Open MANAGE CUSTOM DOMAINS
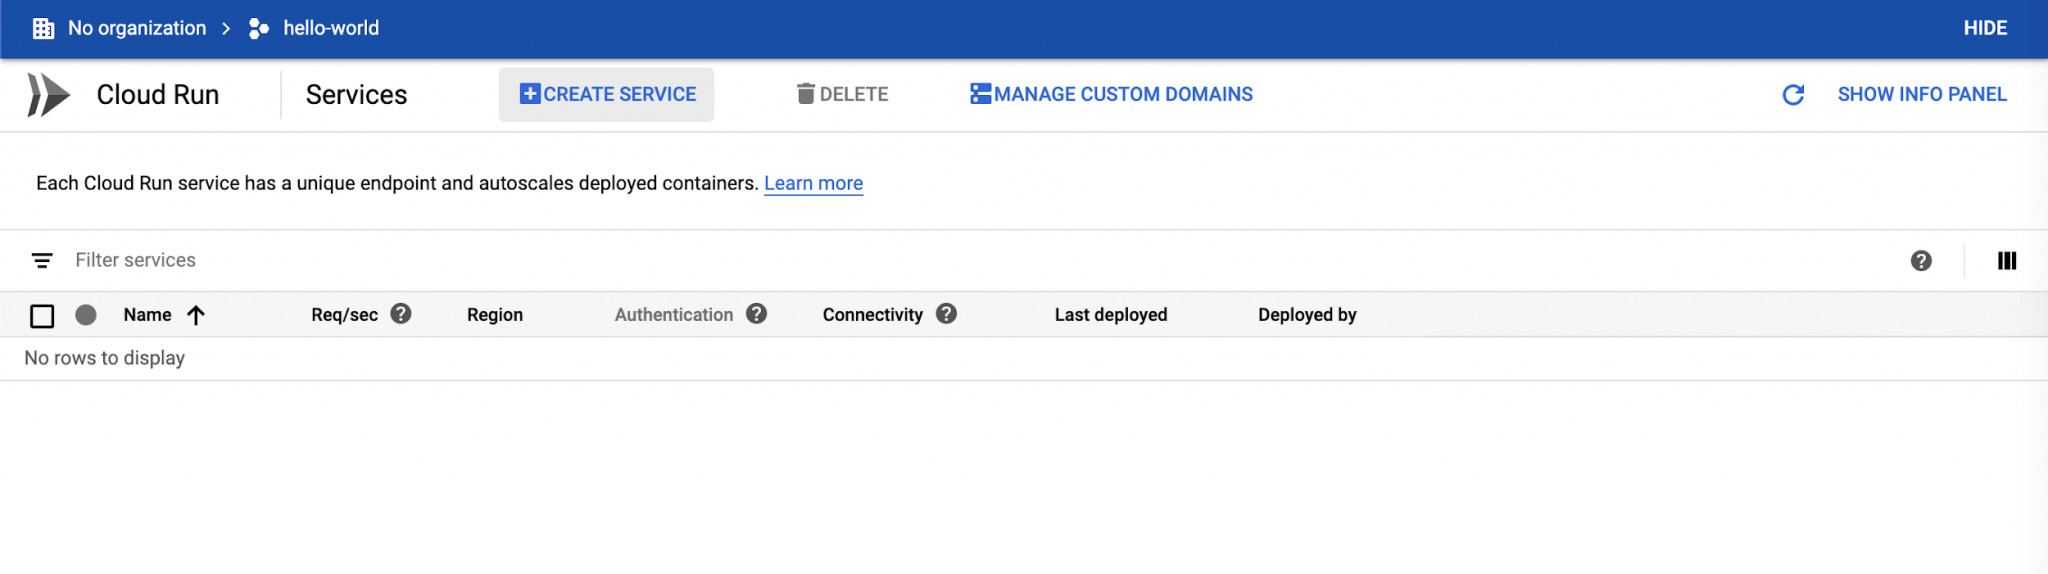 (x=1111, y=94)
